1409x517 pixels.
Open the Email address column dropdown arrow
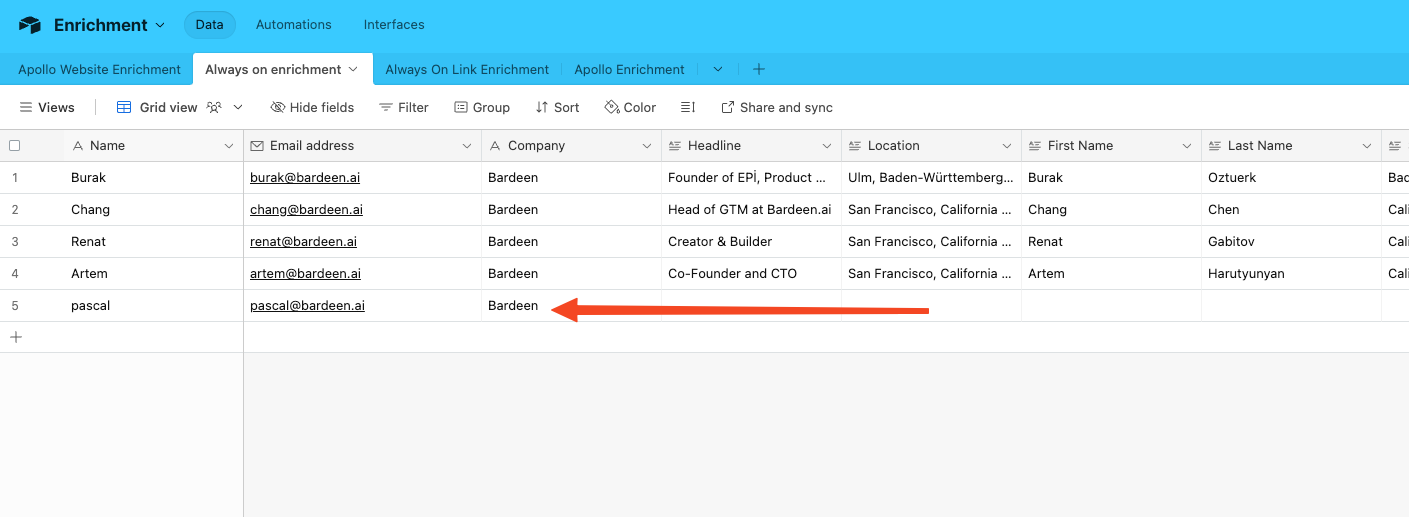467,146
